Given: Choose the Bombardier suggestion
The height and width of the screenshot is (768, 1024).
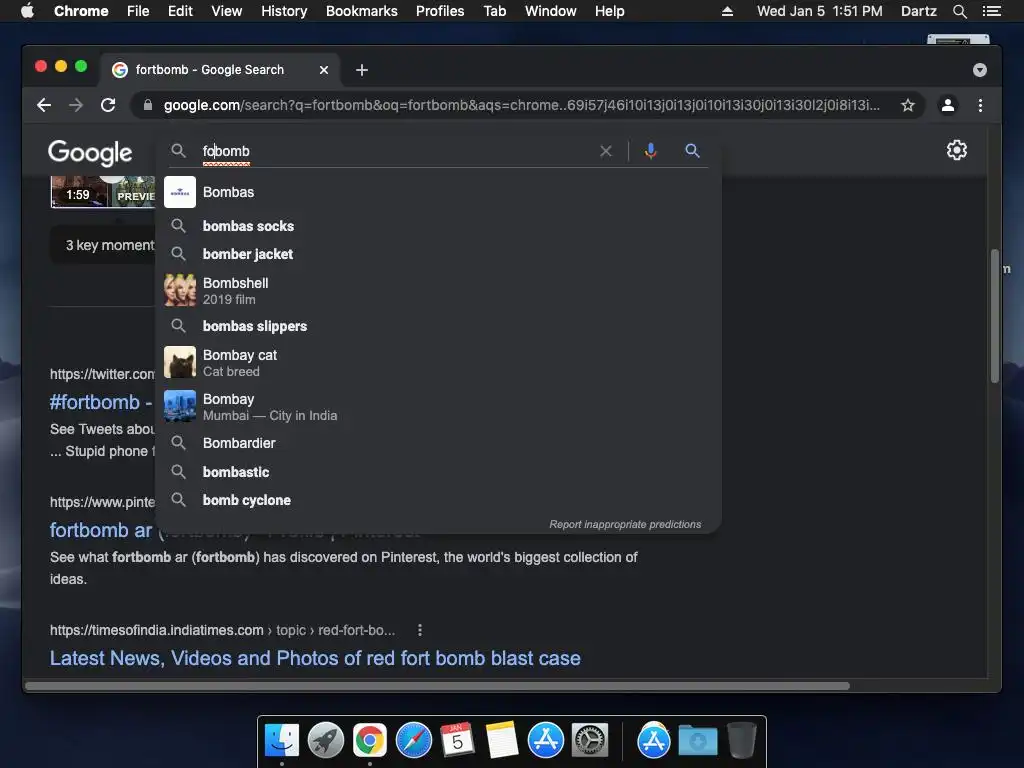Looking at the screenshot, I should [438, 443].
